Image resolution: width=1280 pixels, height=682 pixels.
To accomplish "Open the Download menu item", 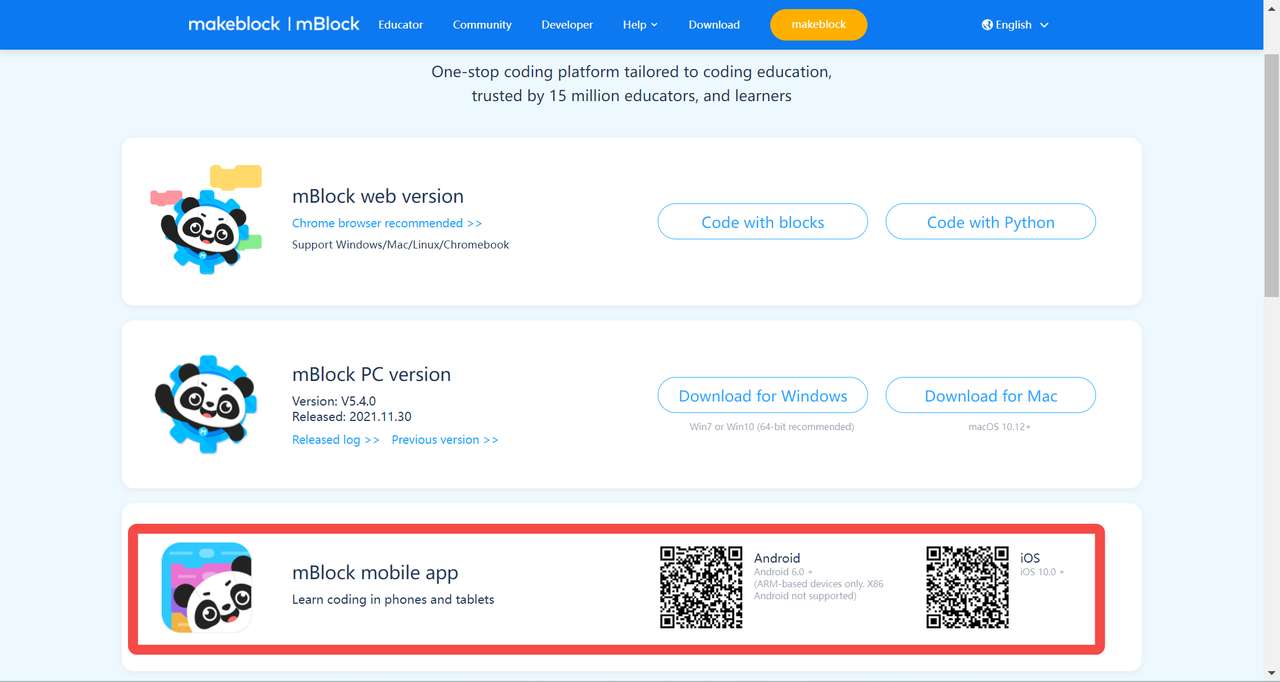I will pos(714,25).
